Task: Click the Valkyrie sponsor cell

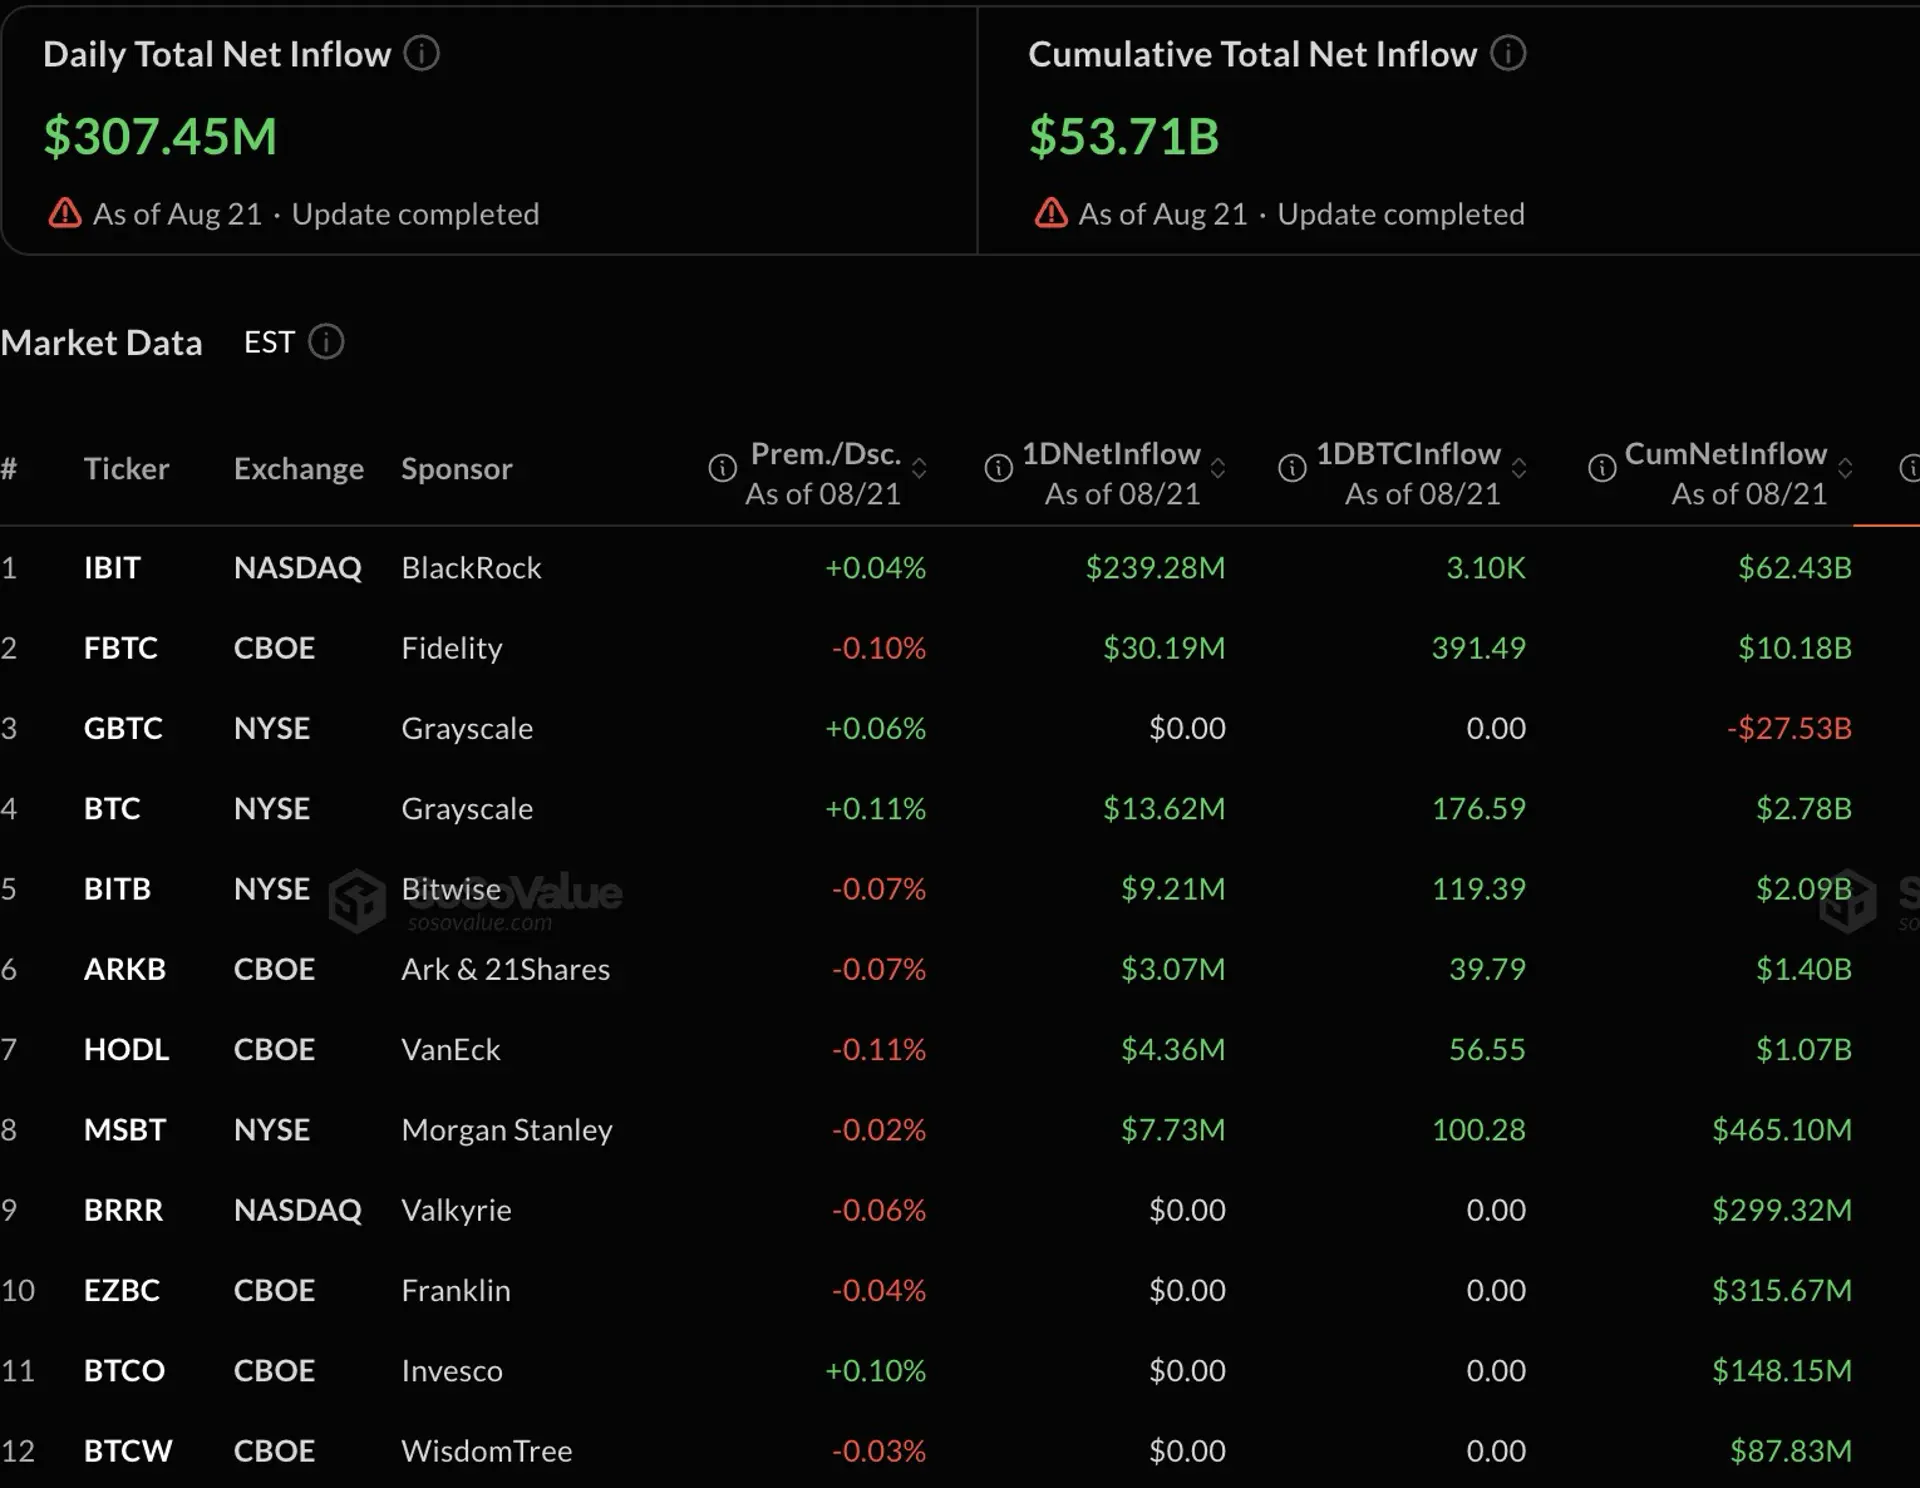Action: pyautogui.click(x=456, y=1210)
